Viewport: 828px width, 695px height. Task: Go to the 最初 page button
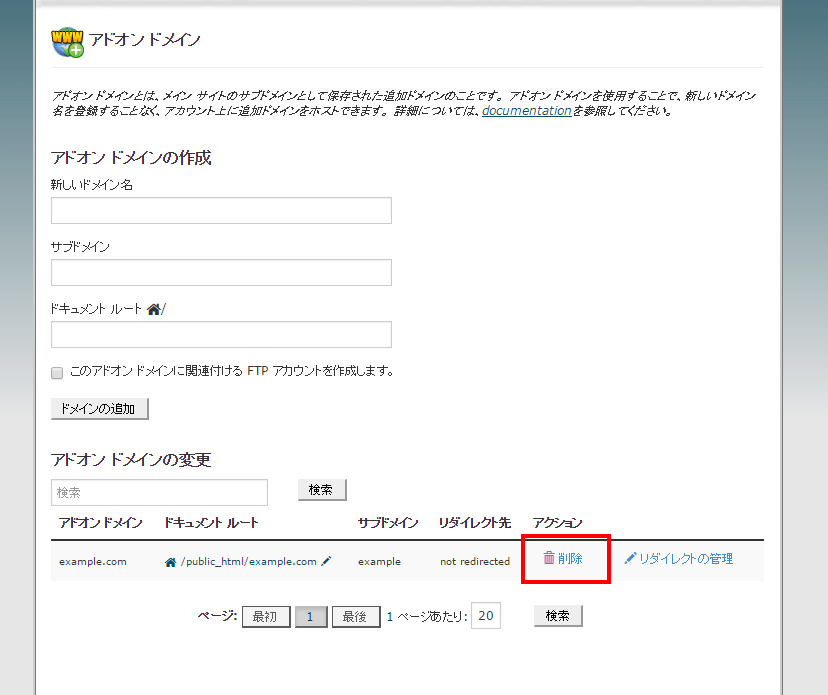266,617
